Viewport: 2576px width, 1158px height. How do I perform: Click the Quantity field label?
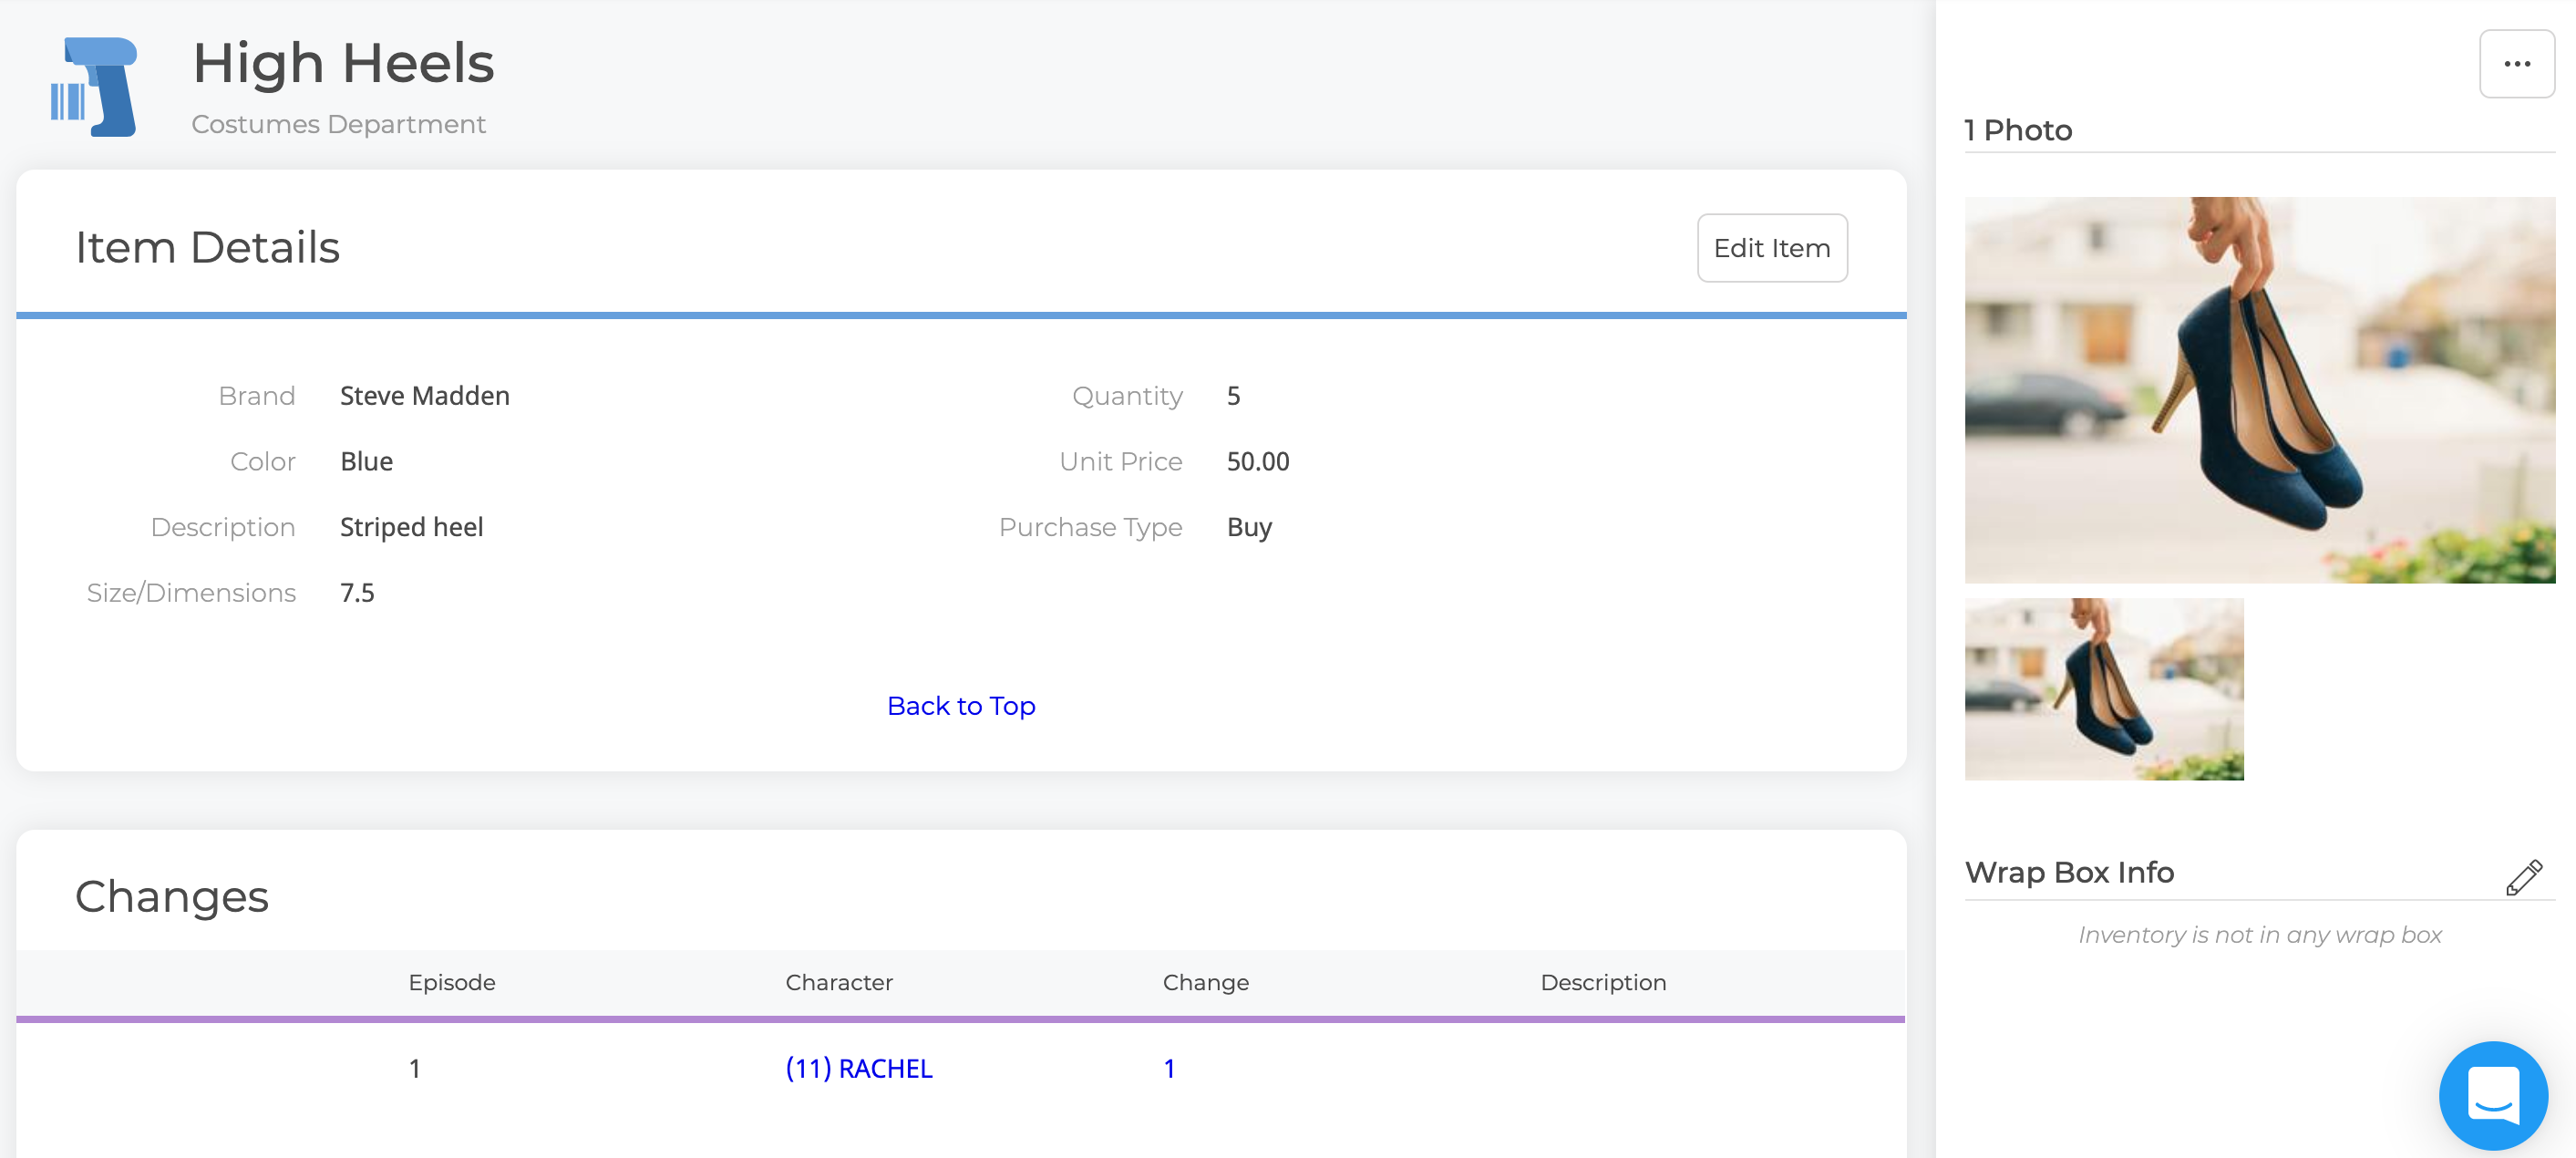[x=1127, y=396]
